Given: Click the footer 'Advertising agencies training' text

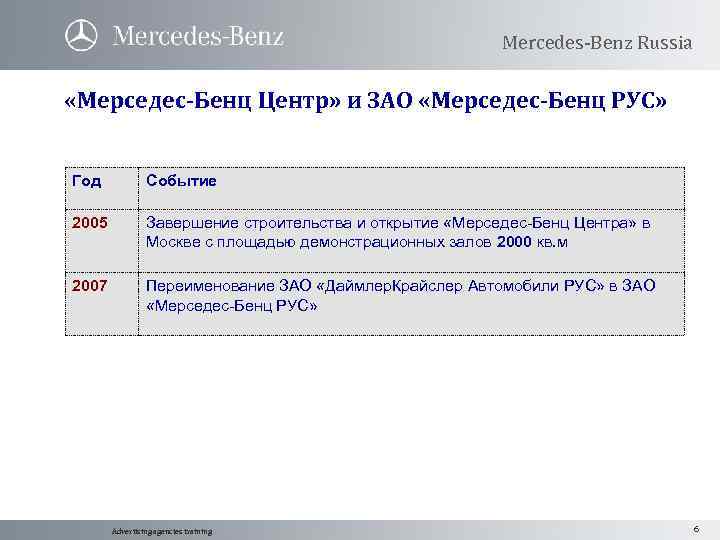Looking at the screenshot, I should (162, 531).
